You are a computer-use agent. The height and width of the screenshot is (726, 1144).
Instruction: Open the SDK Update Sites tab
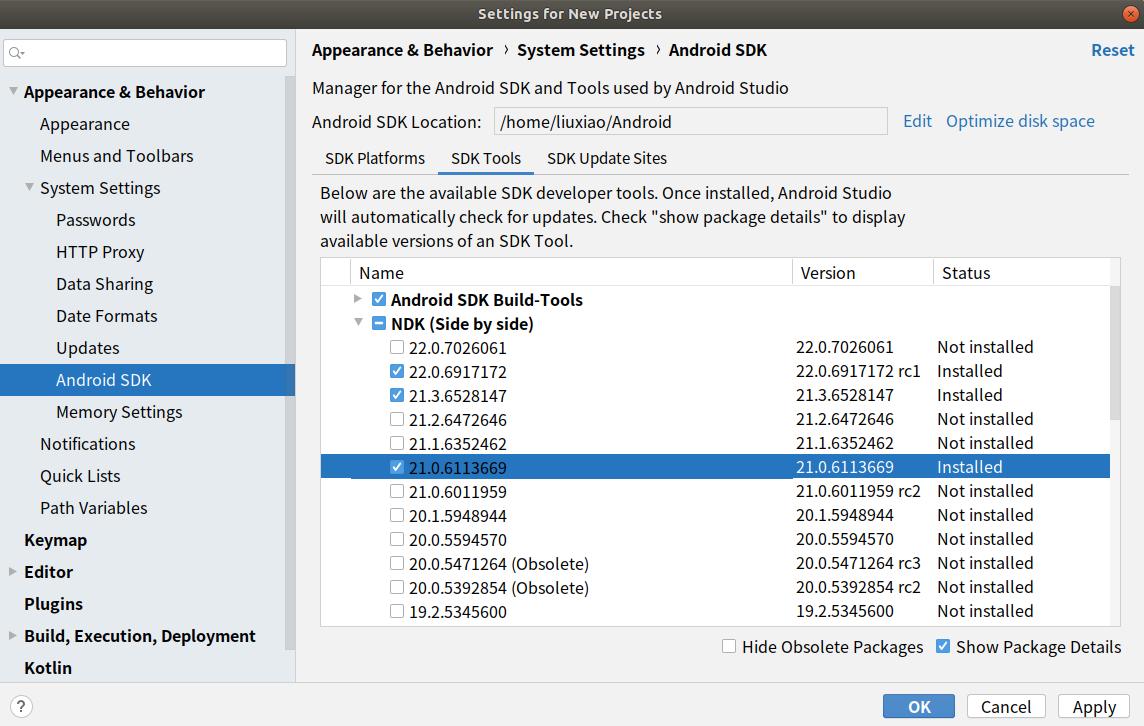coord(606,158)
